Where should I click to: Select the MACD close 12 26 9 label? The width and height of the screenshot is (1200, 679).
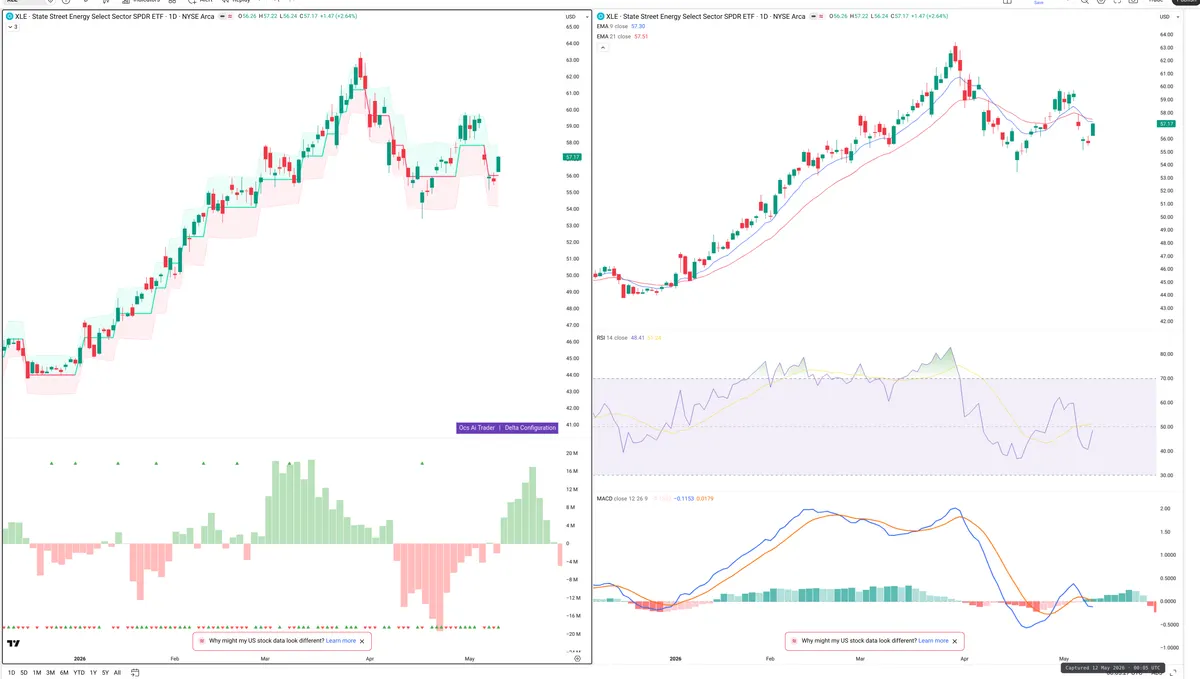tap(622, 498)
